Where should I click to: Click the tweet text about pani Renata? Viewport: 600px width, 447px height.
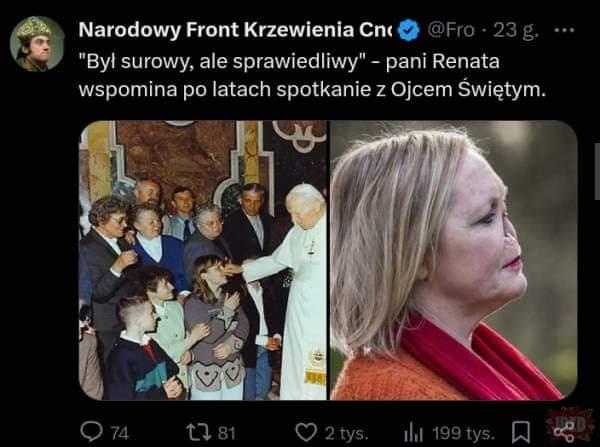click(312, 75)
